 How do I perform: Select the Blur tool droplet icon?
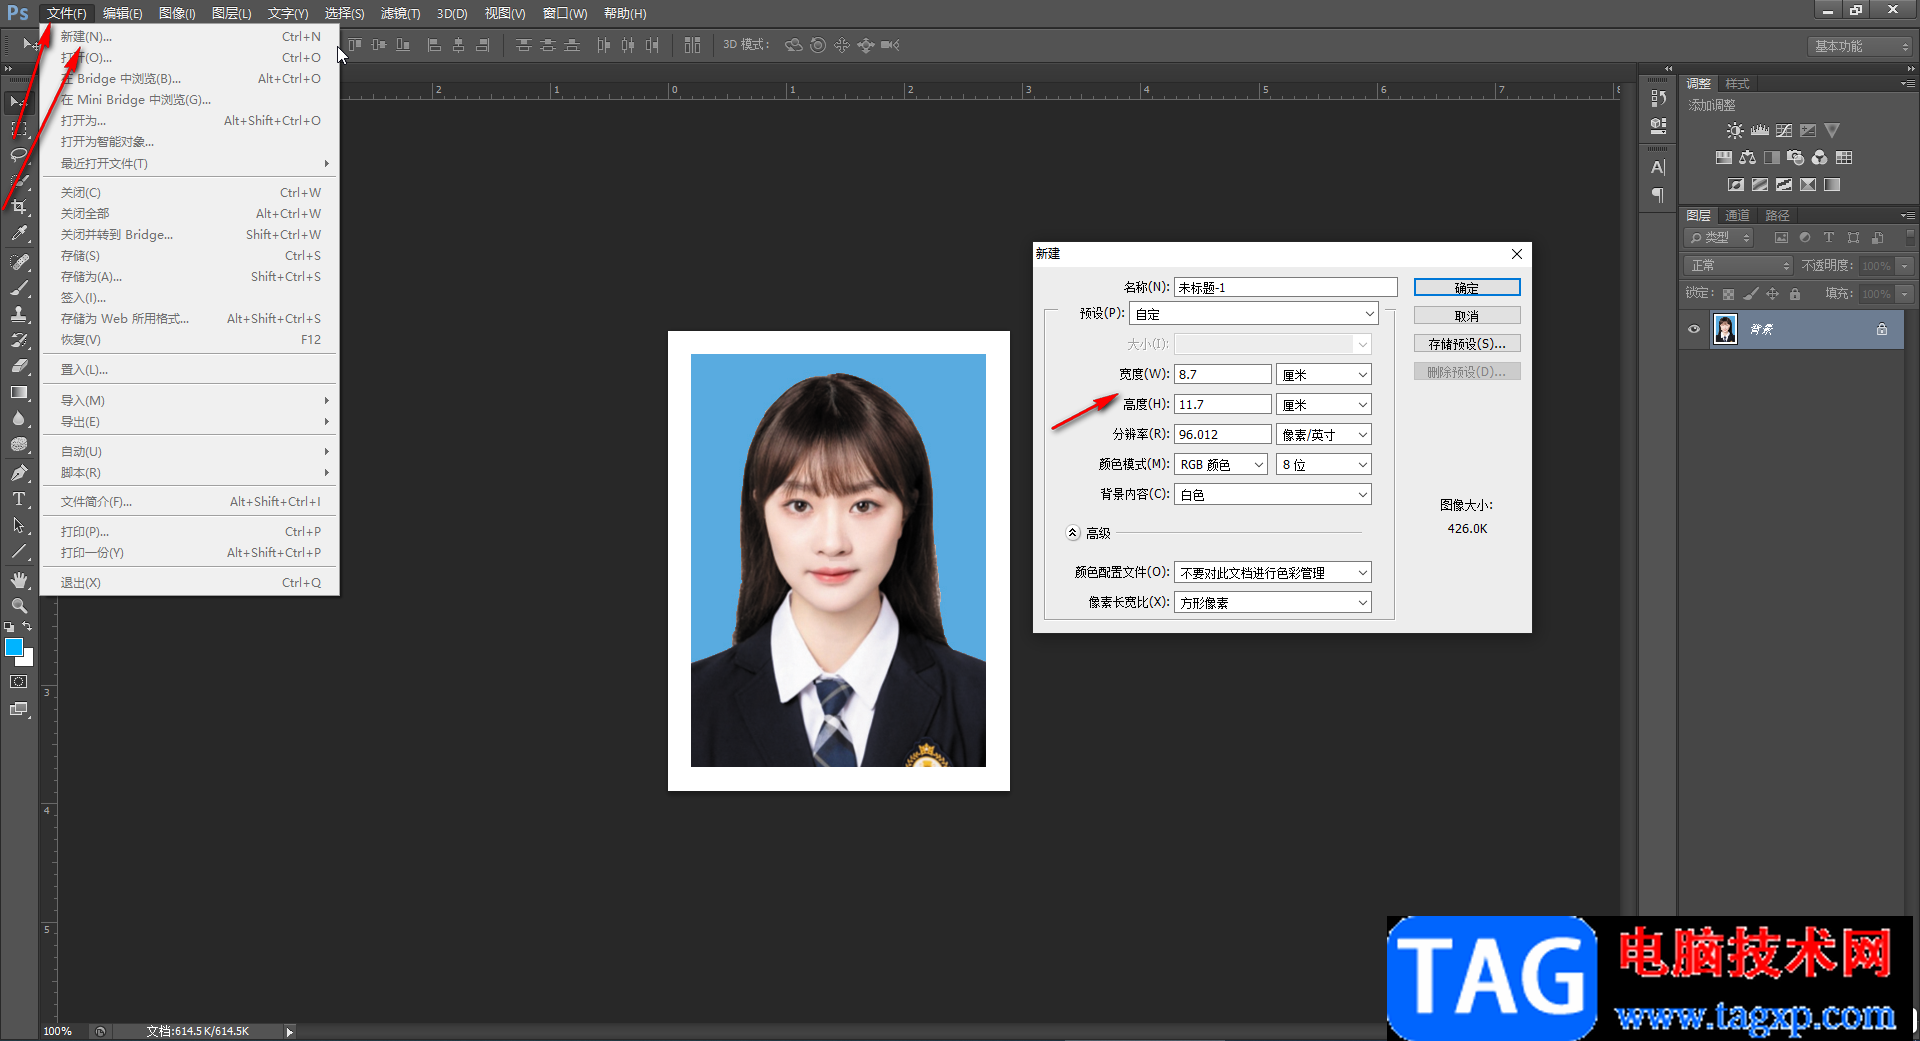[x=19, y=419]
